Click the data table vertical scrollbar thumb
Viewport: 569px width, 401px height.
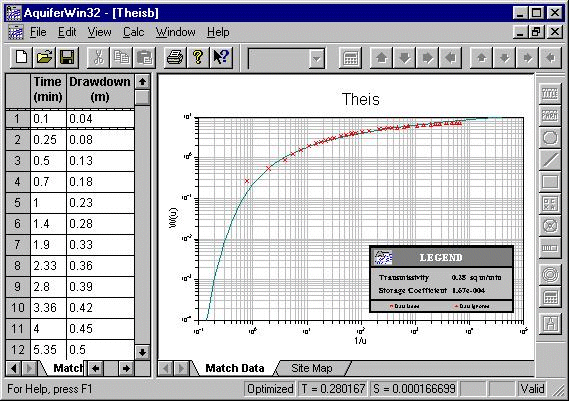coord(142,97)
